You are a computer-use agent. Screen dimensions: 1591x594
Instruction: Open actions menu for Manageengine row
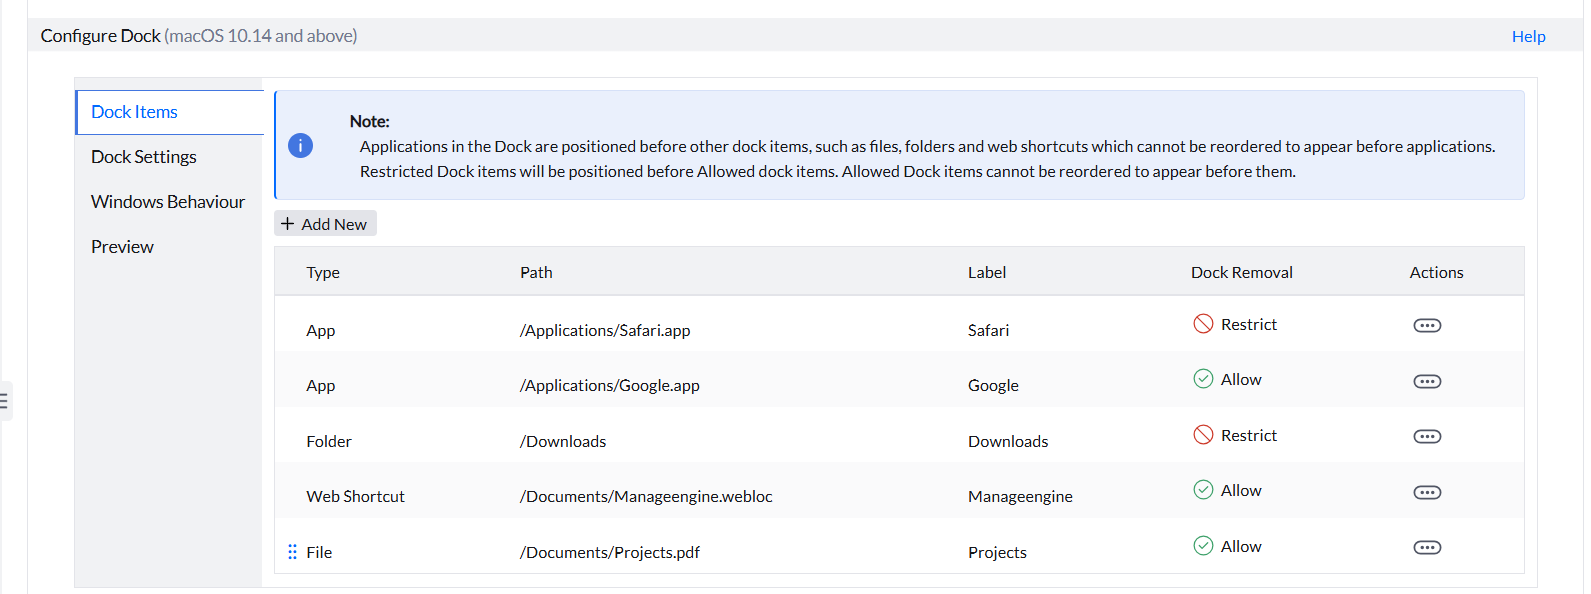1427,492
